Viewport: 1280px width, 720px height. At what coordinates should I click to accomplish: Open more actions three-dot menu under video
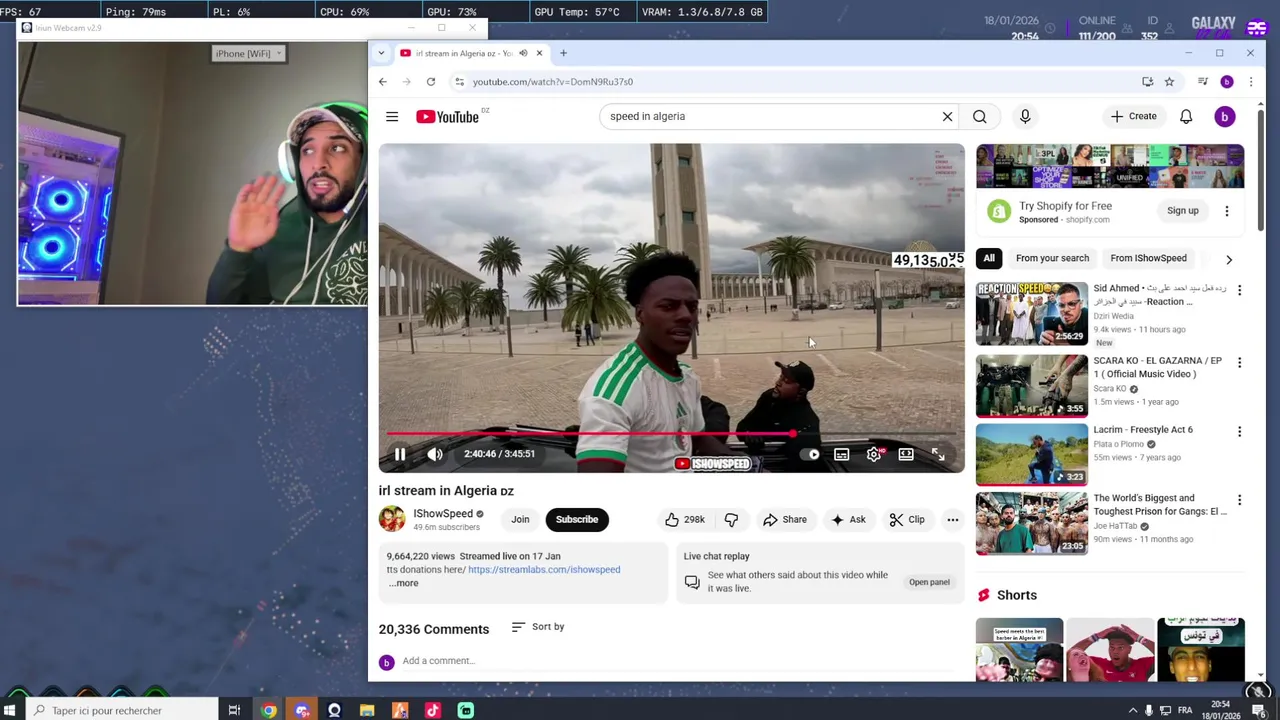point(952,519)
